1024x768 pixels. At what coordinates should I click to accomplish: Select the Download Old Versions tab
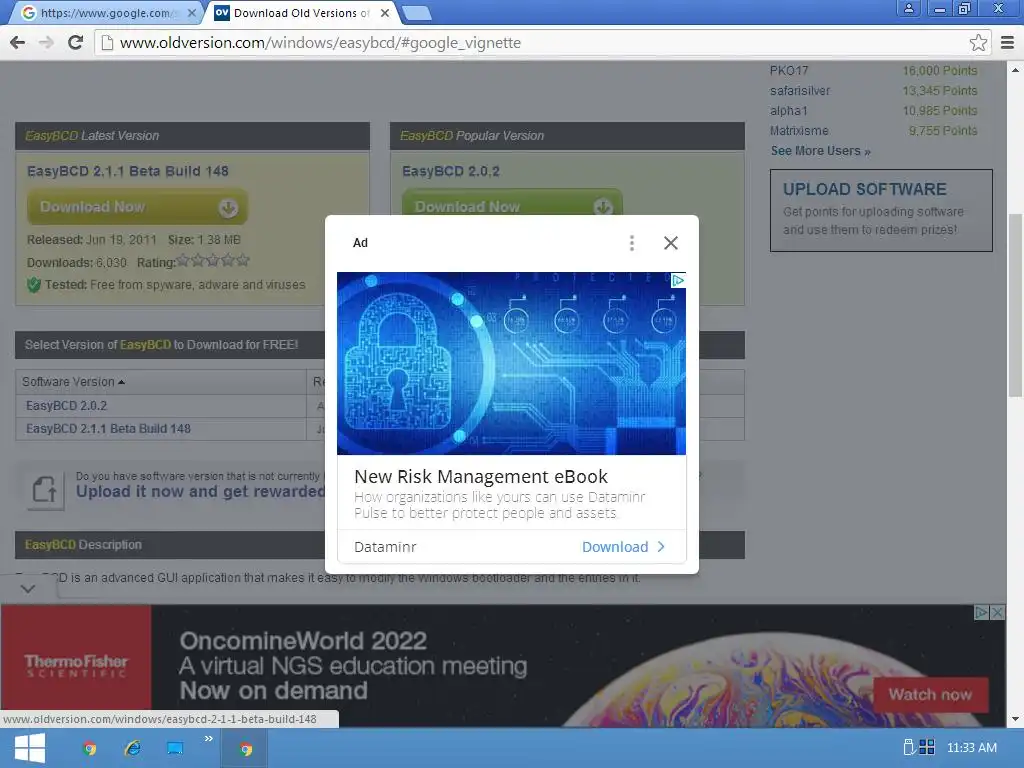(300, 13)
